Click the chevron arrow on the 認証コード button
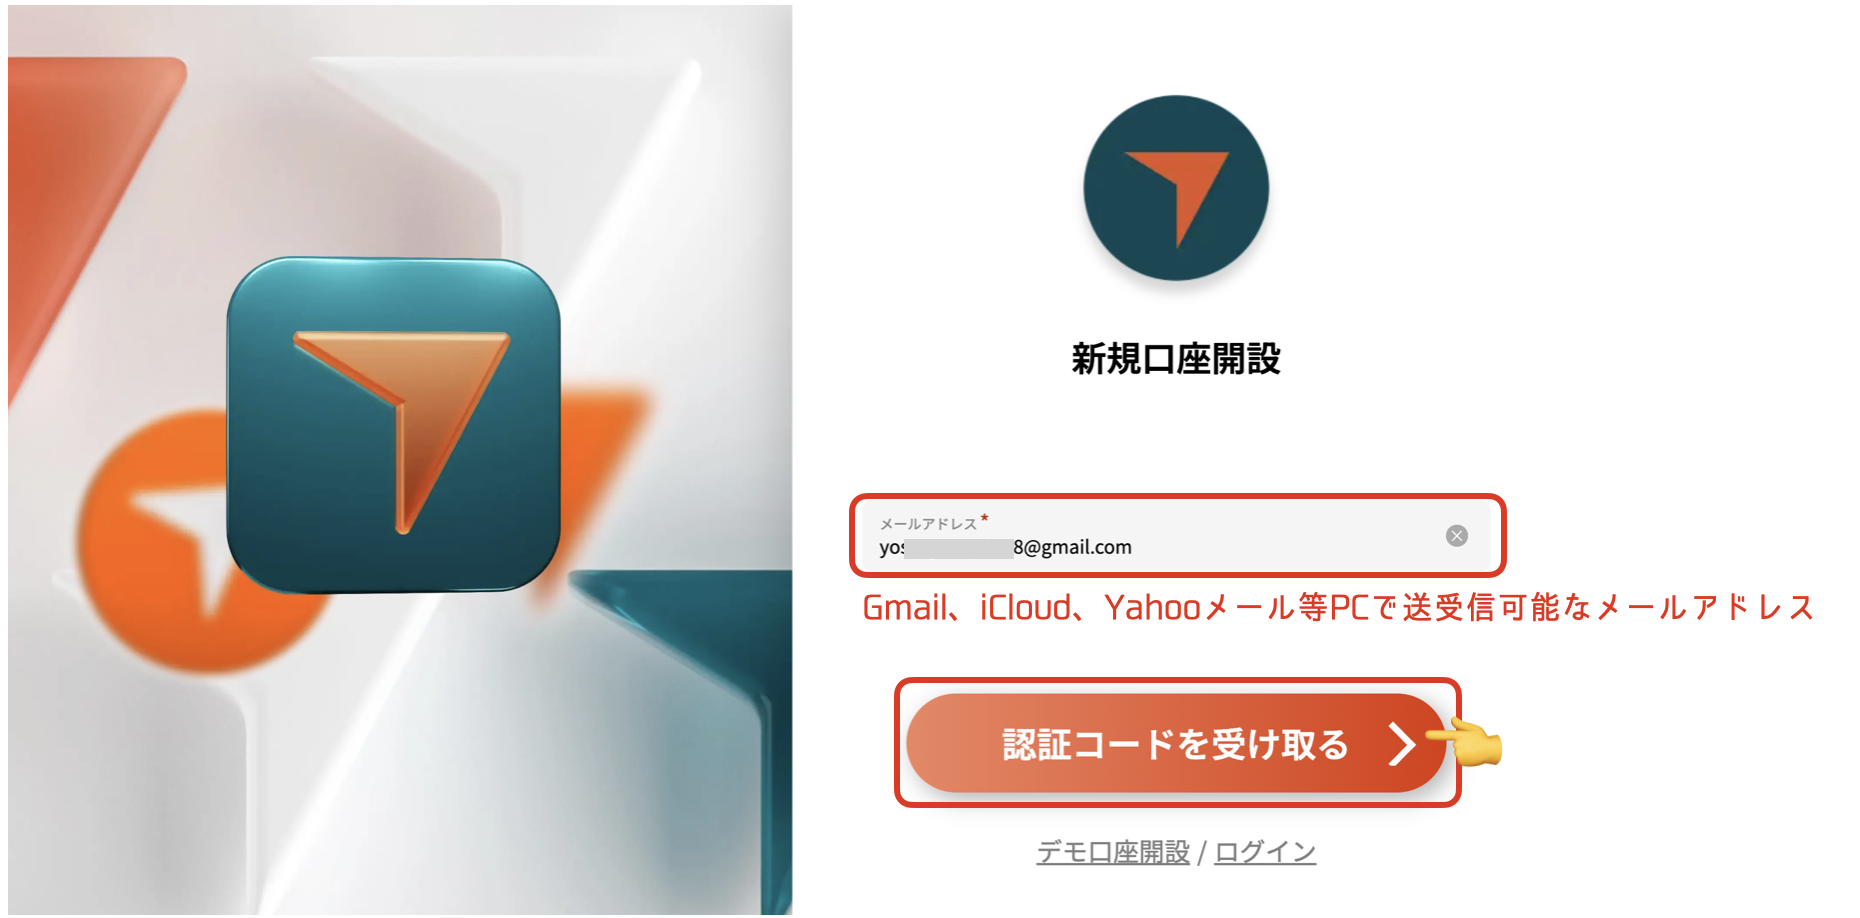The width and height of the screenshot is (1860, 918). (1403, 744)
